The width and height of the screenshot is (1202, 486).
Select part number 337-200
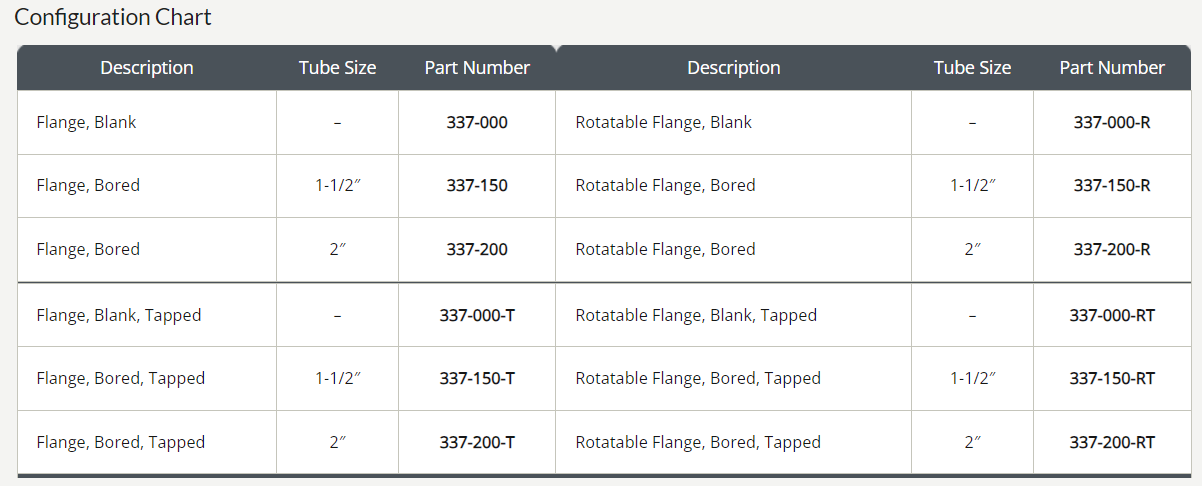point(477,249)
